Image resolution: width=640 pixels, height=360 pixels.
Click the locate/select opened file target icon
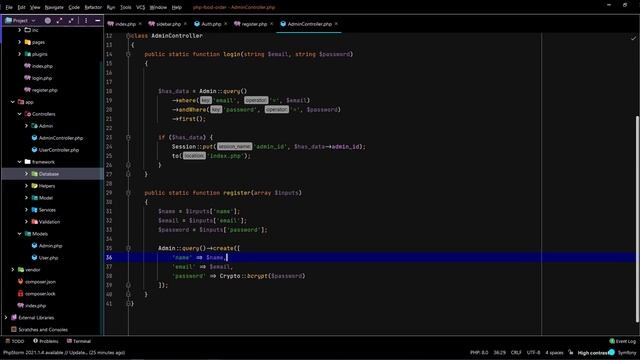48,20
